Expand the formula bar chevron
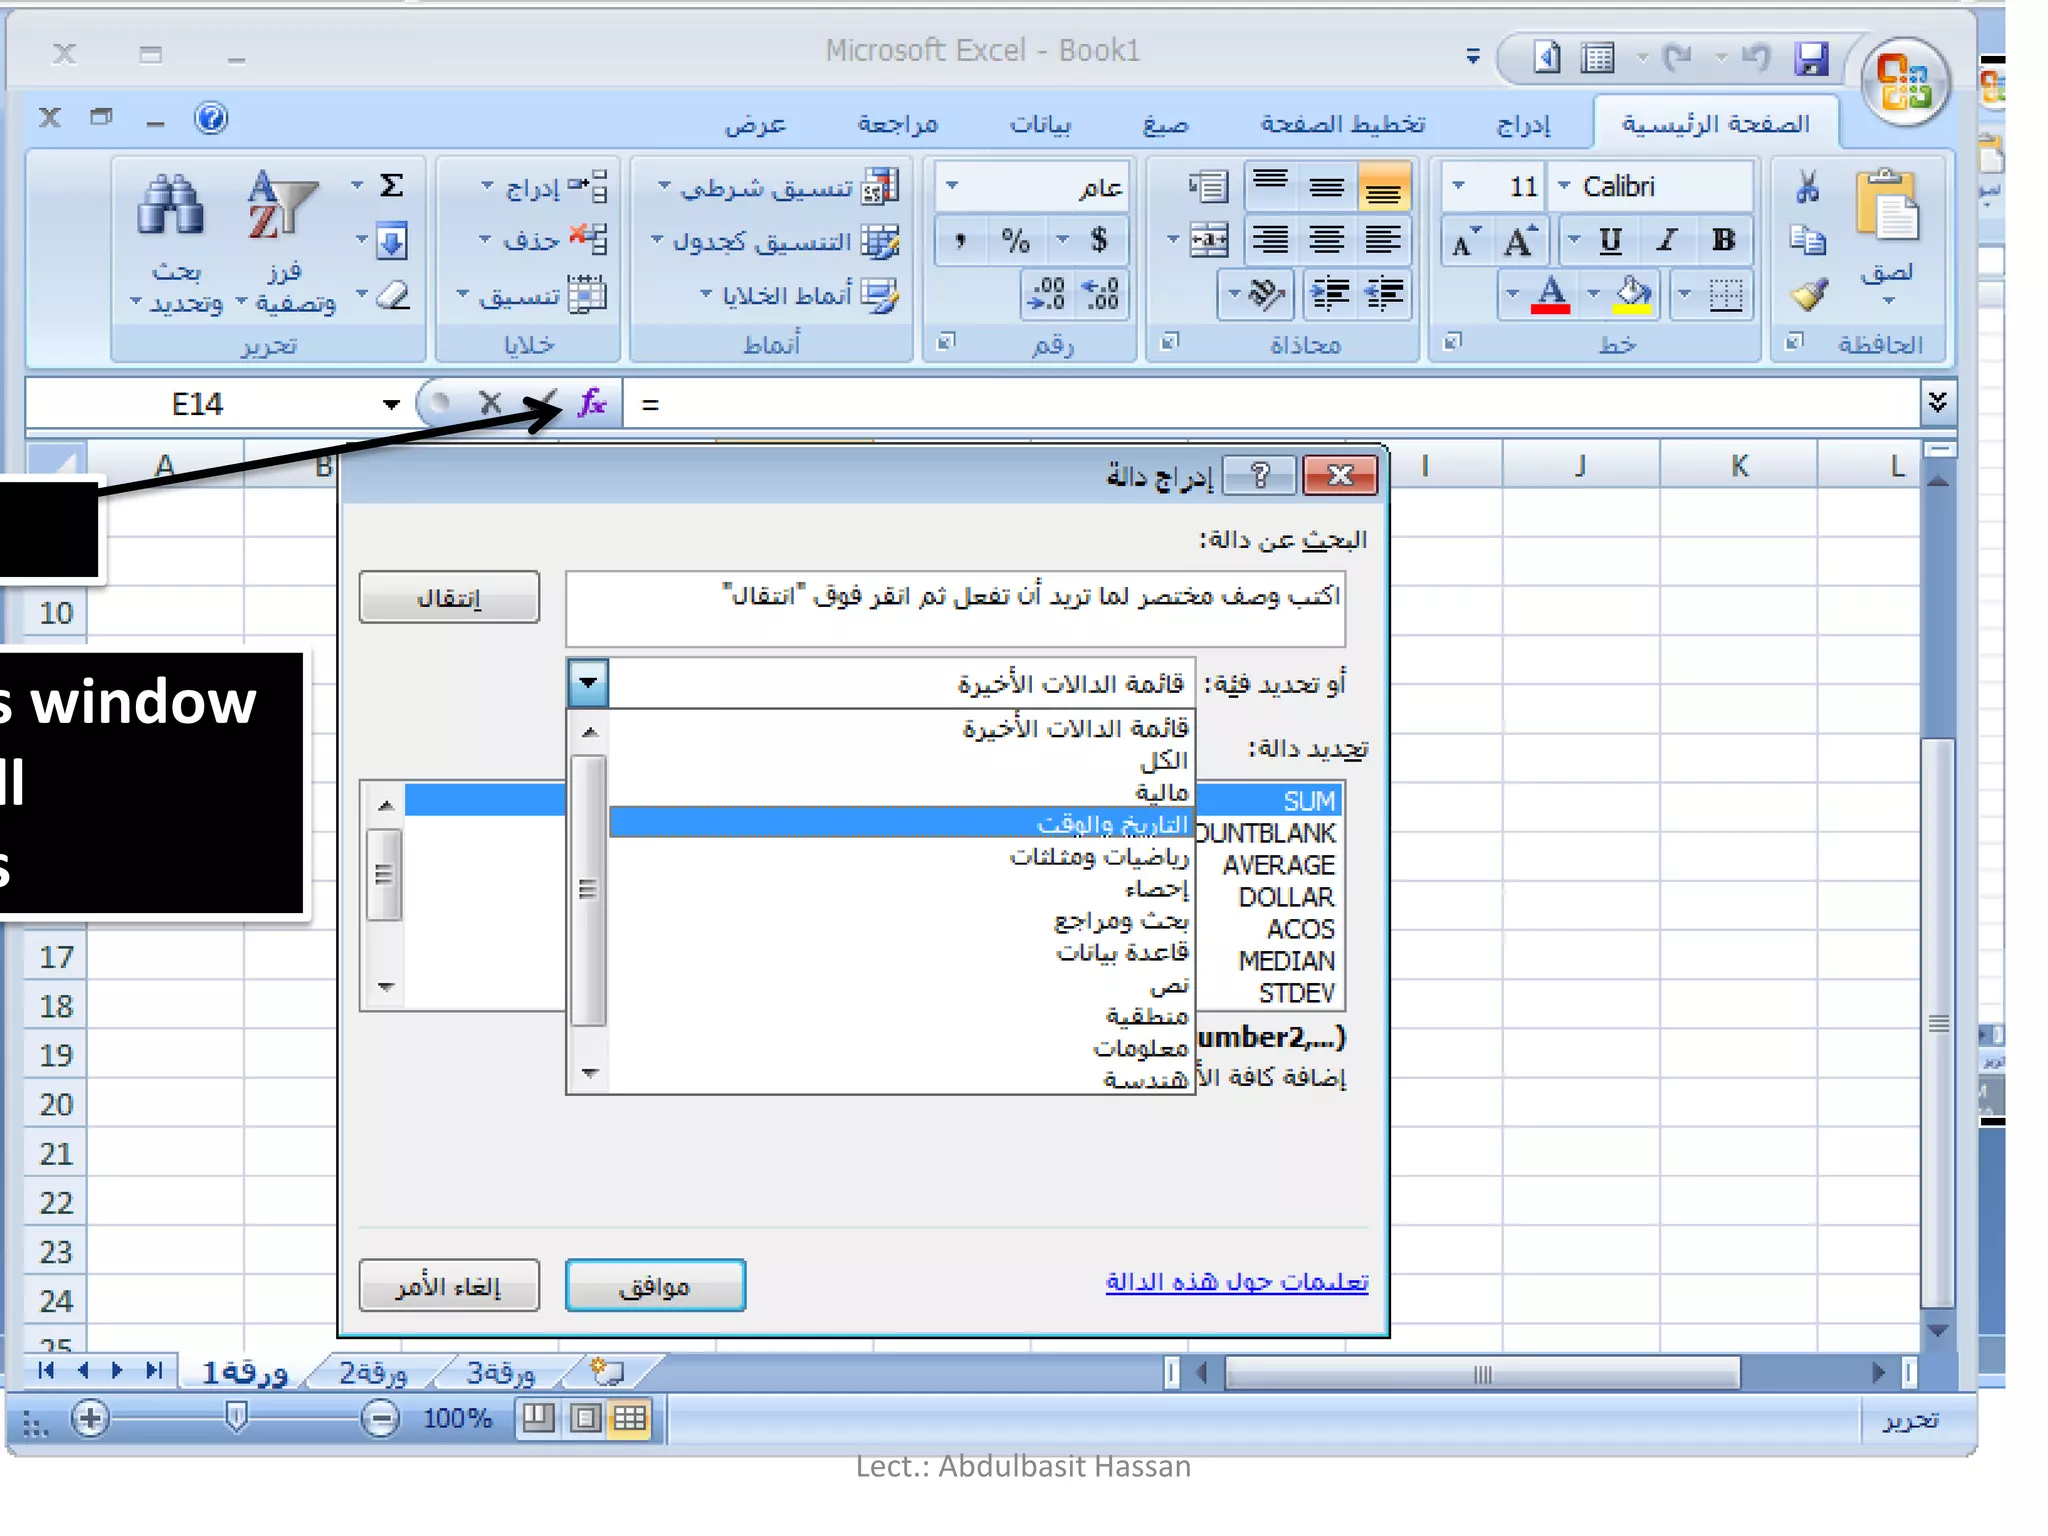The height and width of the screenshot is (1536, 2048). [x=1937, y=402]
